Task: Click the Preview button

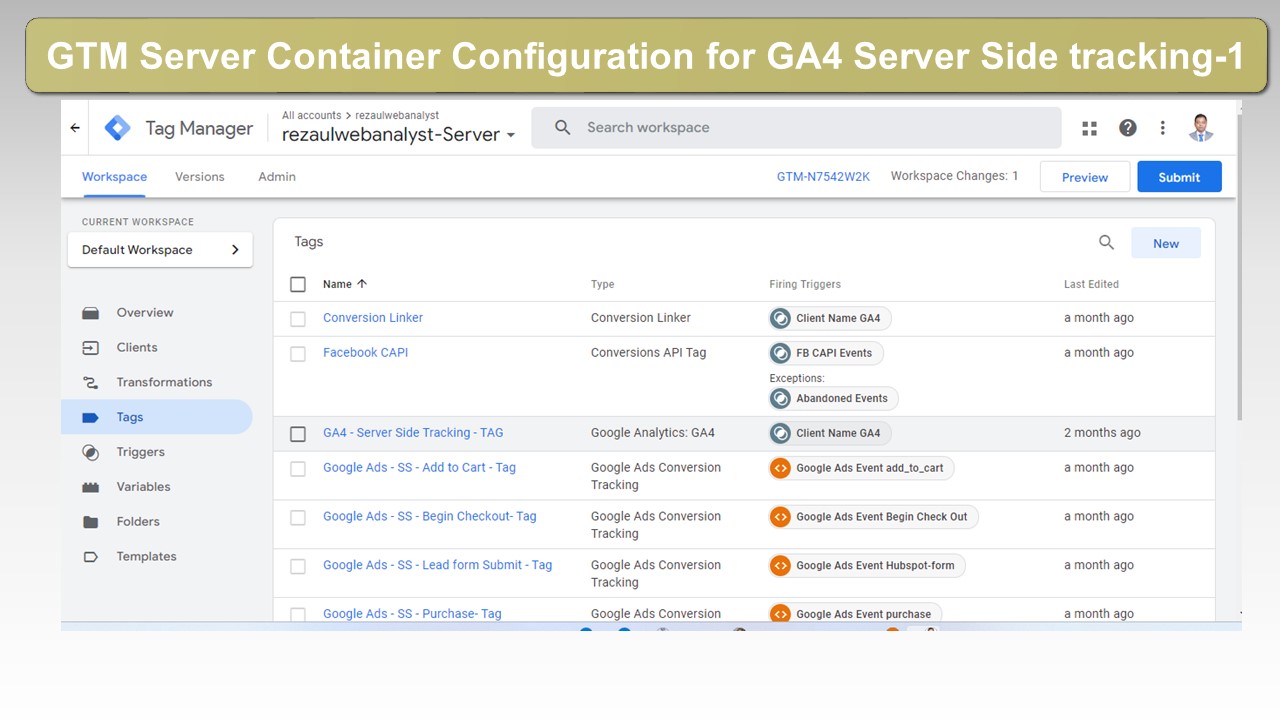Action: coord(1085,177)
